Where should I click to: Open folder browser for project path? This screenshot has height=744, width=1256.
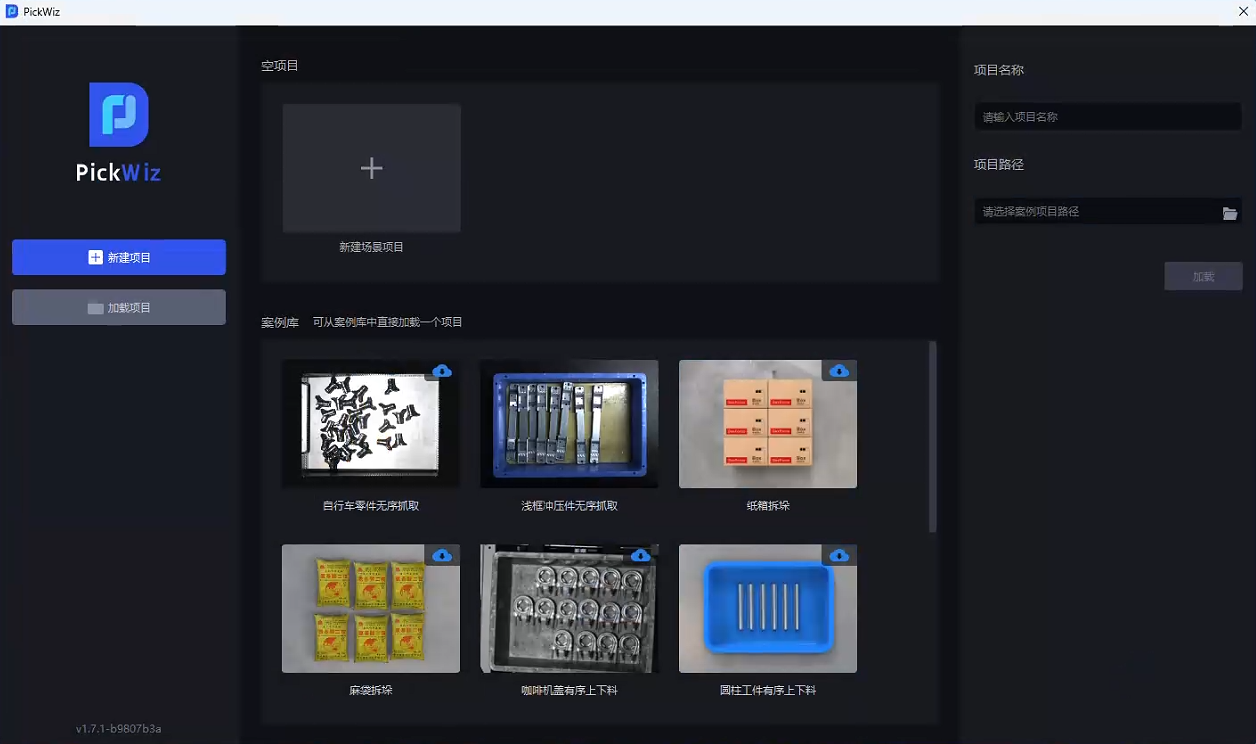pos(1230,213)
